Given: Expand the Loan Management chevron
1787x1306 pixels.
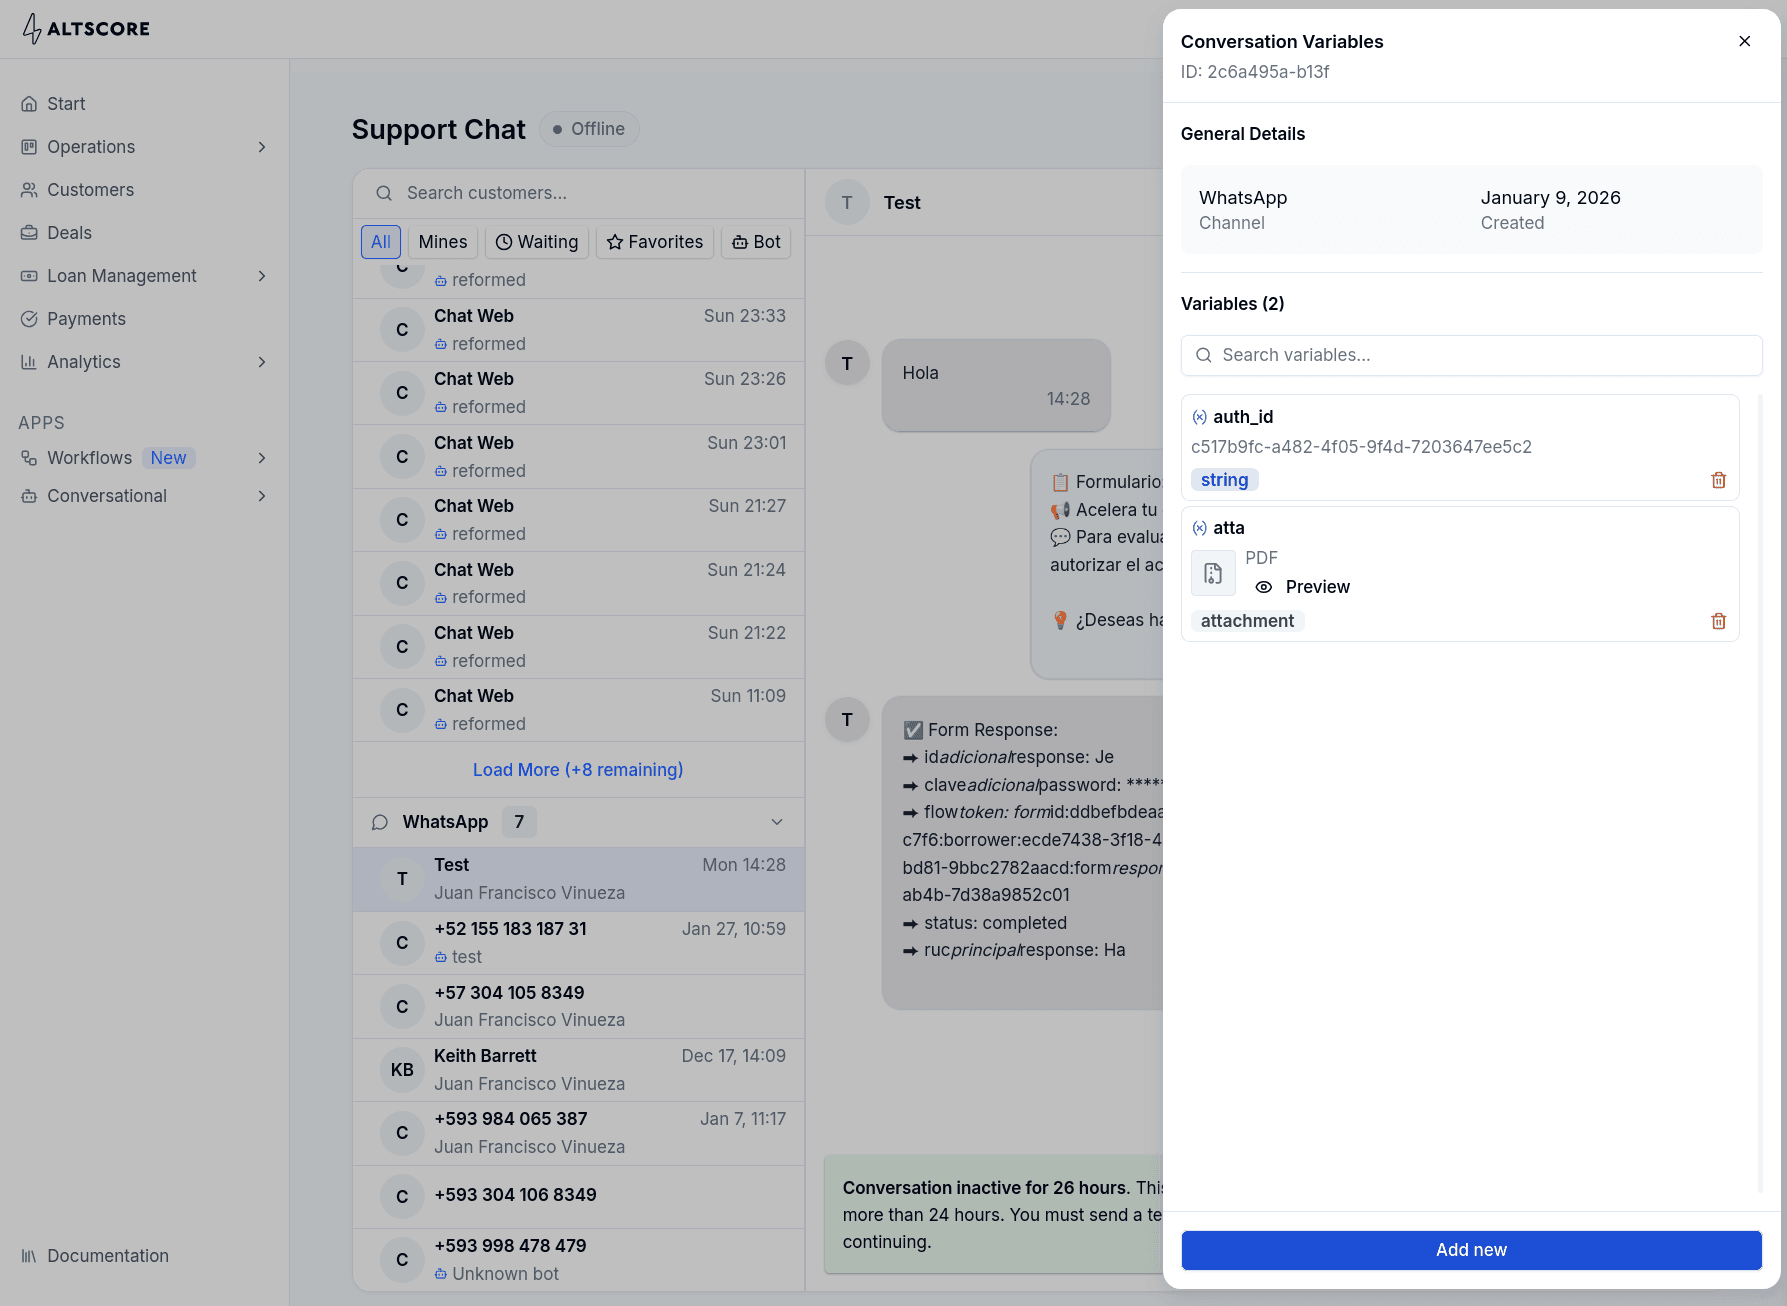Looking at the screenshot, I should pyautogui.click(x=262, y=276).
